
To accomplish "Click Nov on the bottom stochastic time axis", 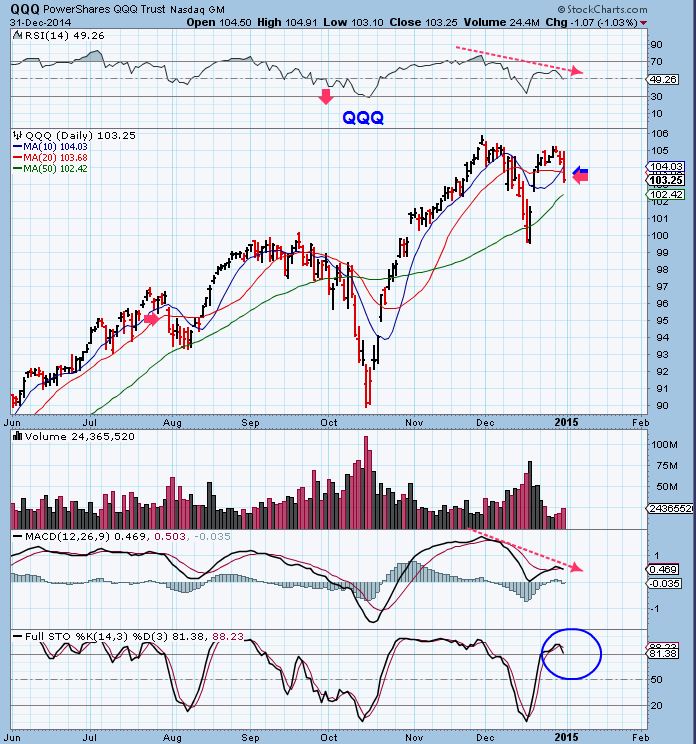I will (x=414, y=737).
